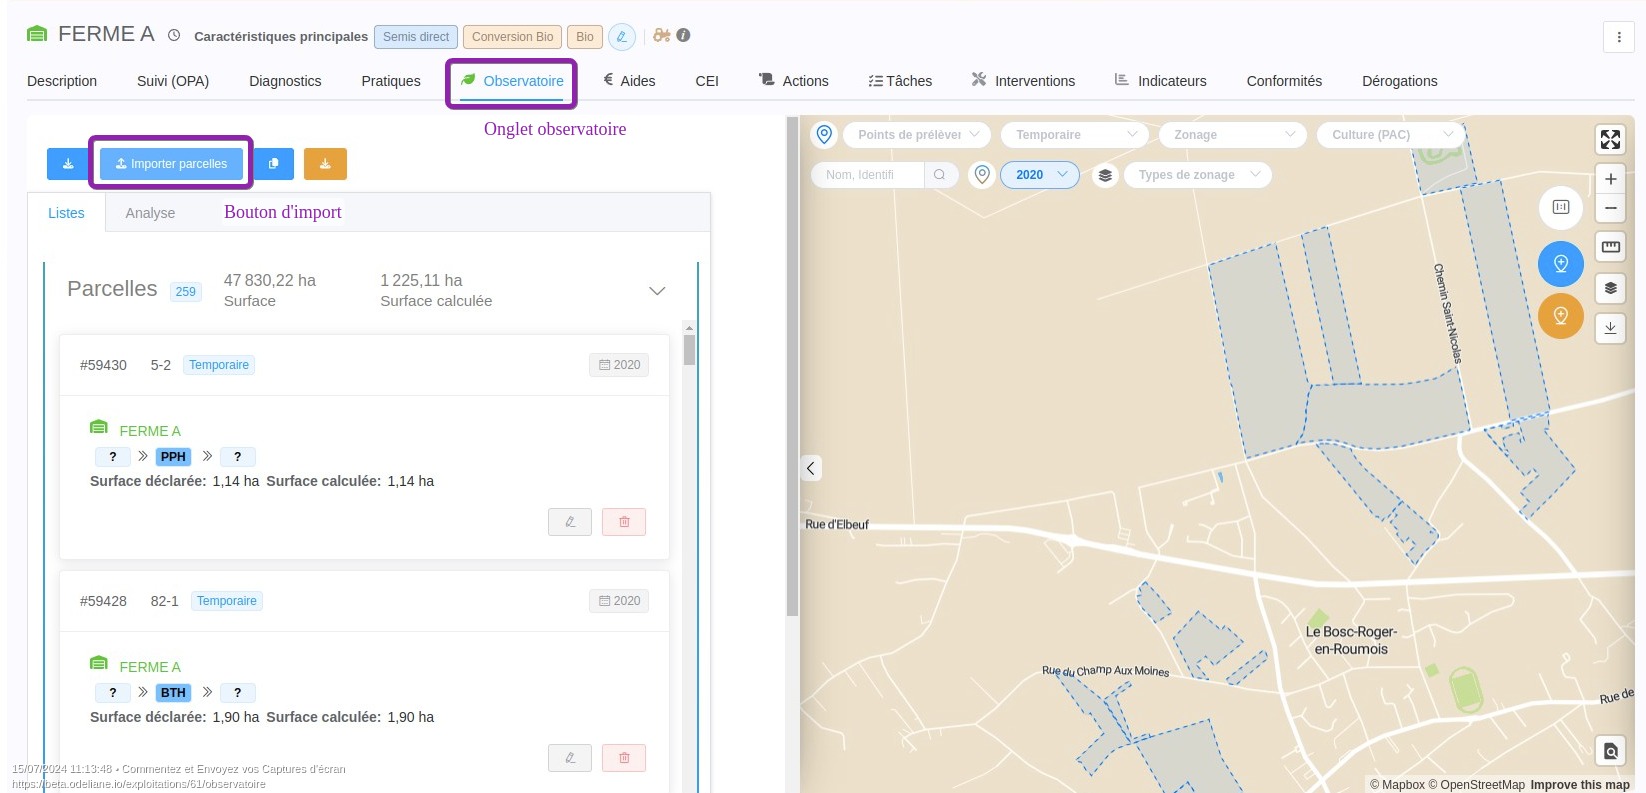The width and height of the screenshot is (1646, 793).
Task: Toggle the Semis direct tag
Action: tap(415, 37)
